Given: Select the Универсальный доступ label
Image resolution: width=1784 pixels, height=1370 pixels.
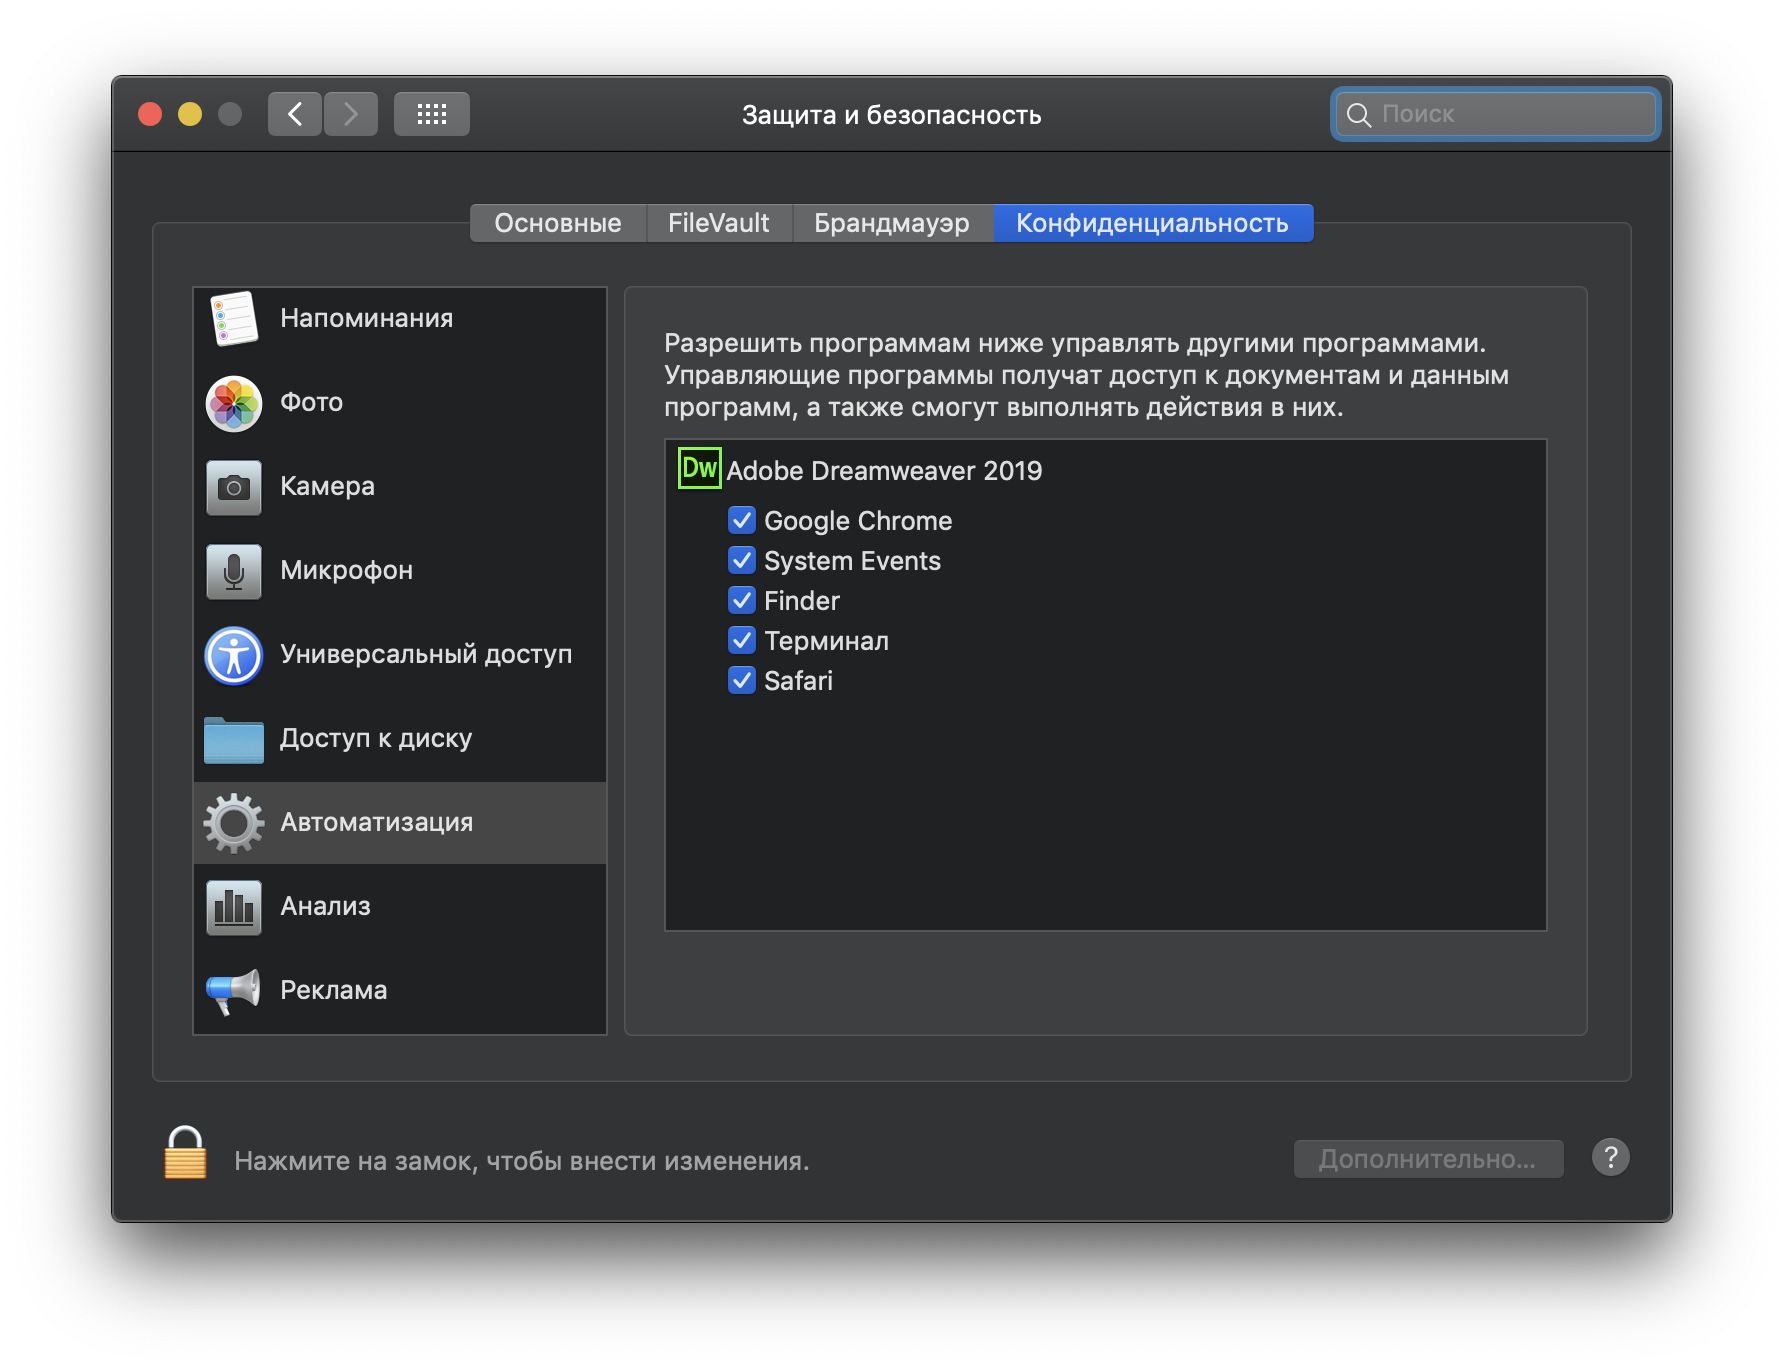Looking at the screenshot, I should point(426,654).
